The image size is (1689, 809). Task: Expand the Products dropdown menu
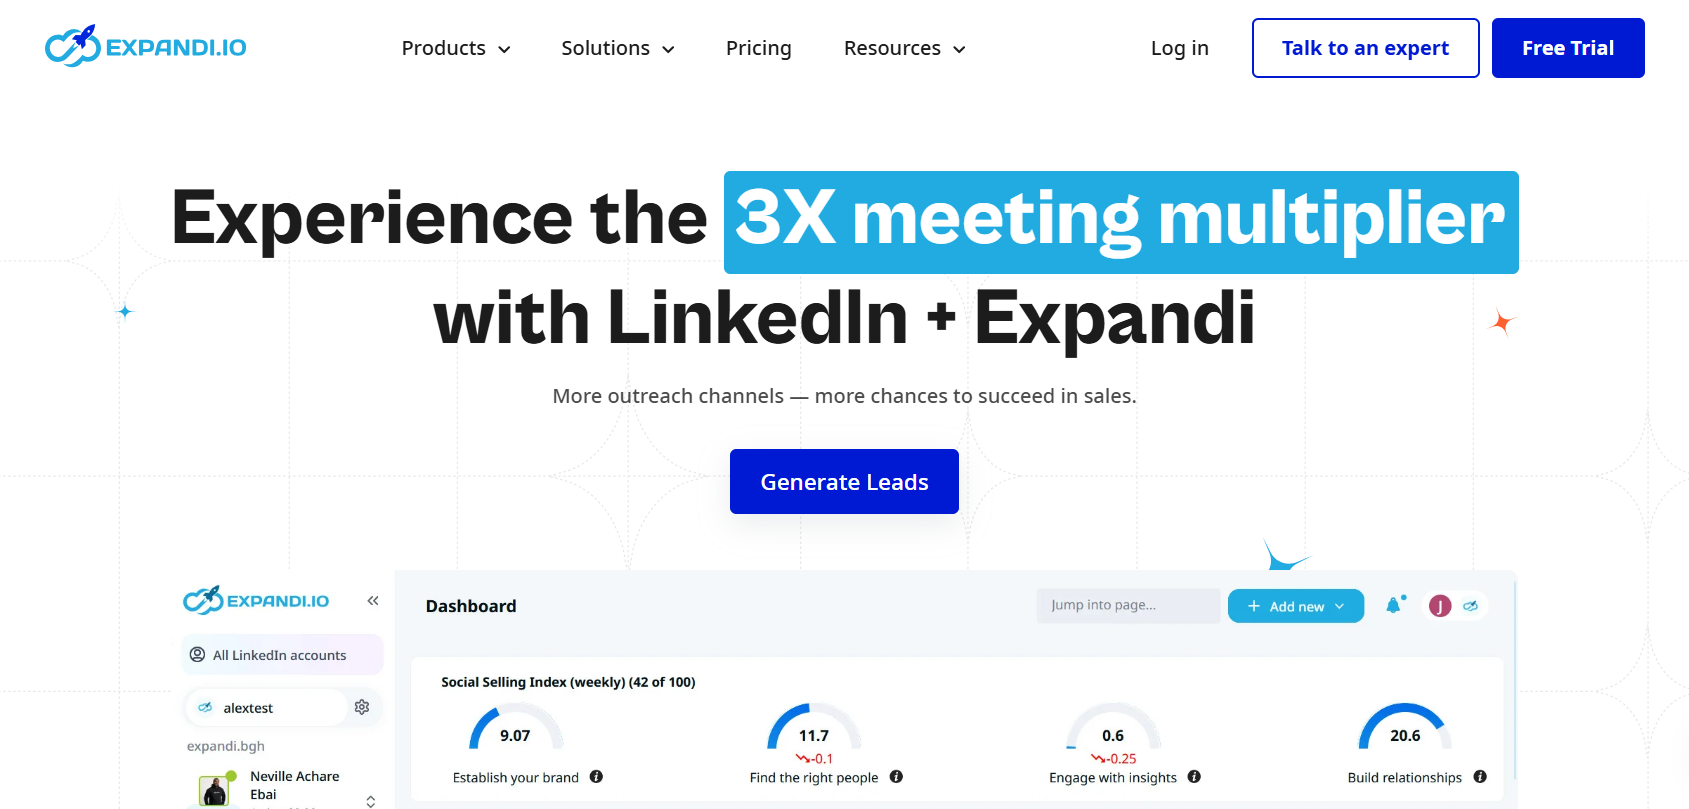point(456,48)
